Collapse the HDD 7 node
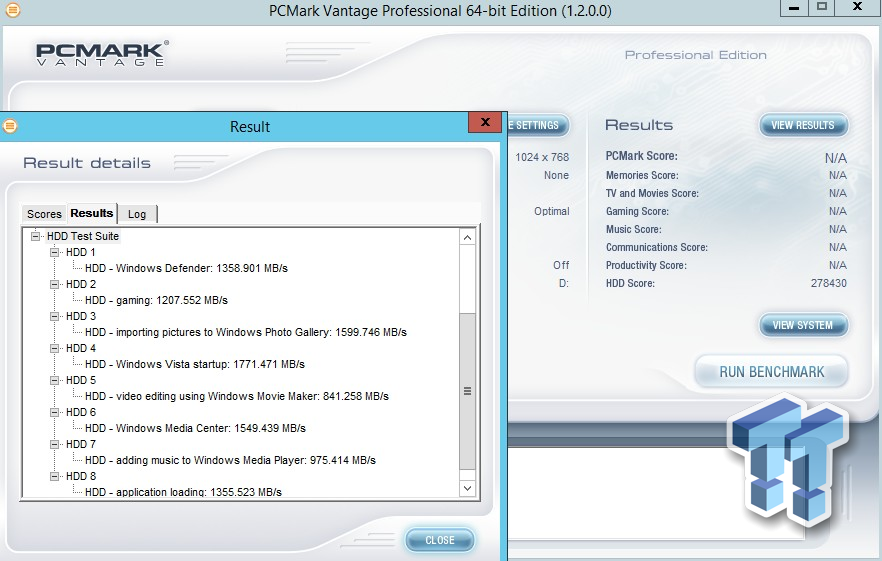This screenshot has width=882, height=561. [x=55, y=445]
